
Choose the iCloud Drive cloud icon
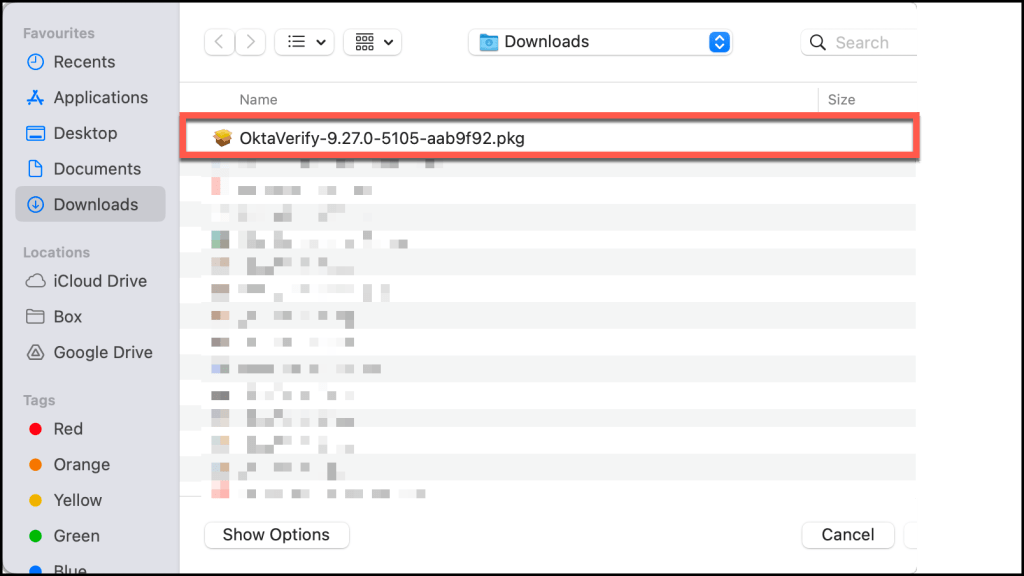(36, 281)
